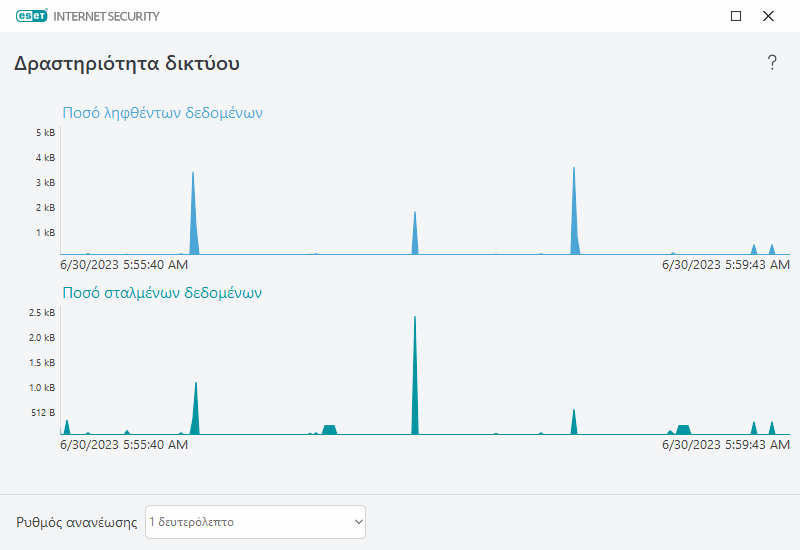Click received chart start timestamp 5:55:40 AM
Viewport: 800px width, 550px height.
[124, 265]
